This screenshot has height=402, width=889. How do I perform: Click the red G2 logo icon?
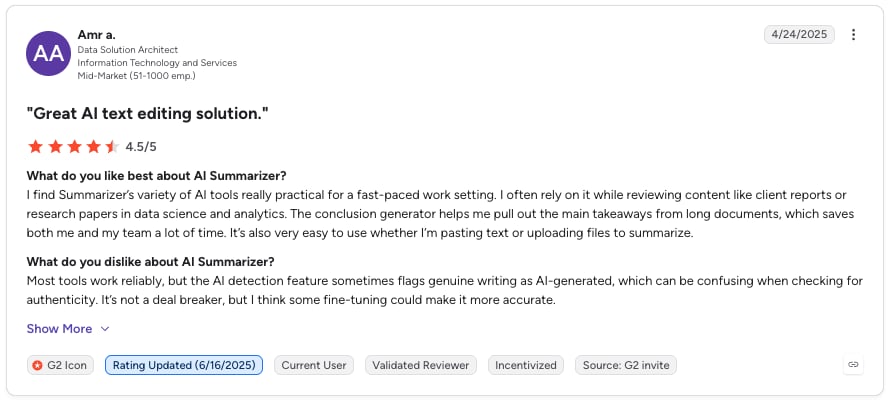(x=37, y=365)
